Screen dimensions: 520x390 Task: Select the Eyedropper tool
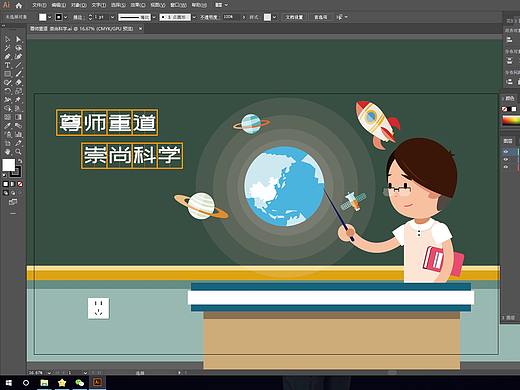(7, 126)
